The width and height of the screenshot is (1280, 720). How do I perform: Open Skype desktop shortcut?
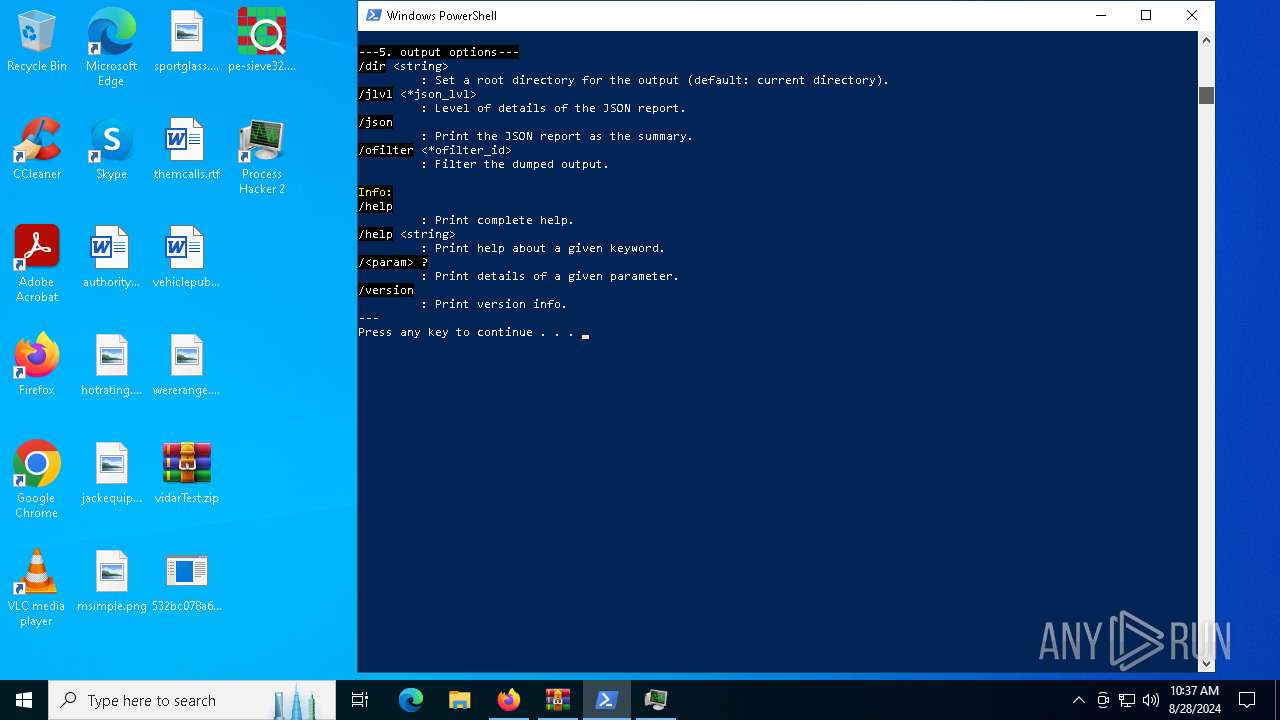tap(111, 150)
